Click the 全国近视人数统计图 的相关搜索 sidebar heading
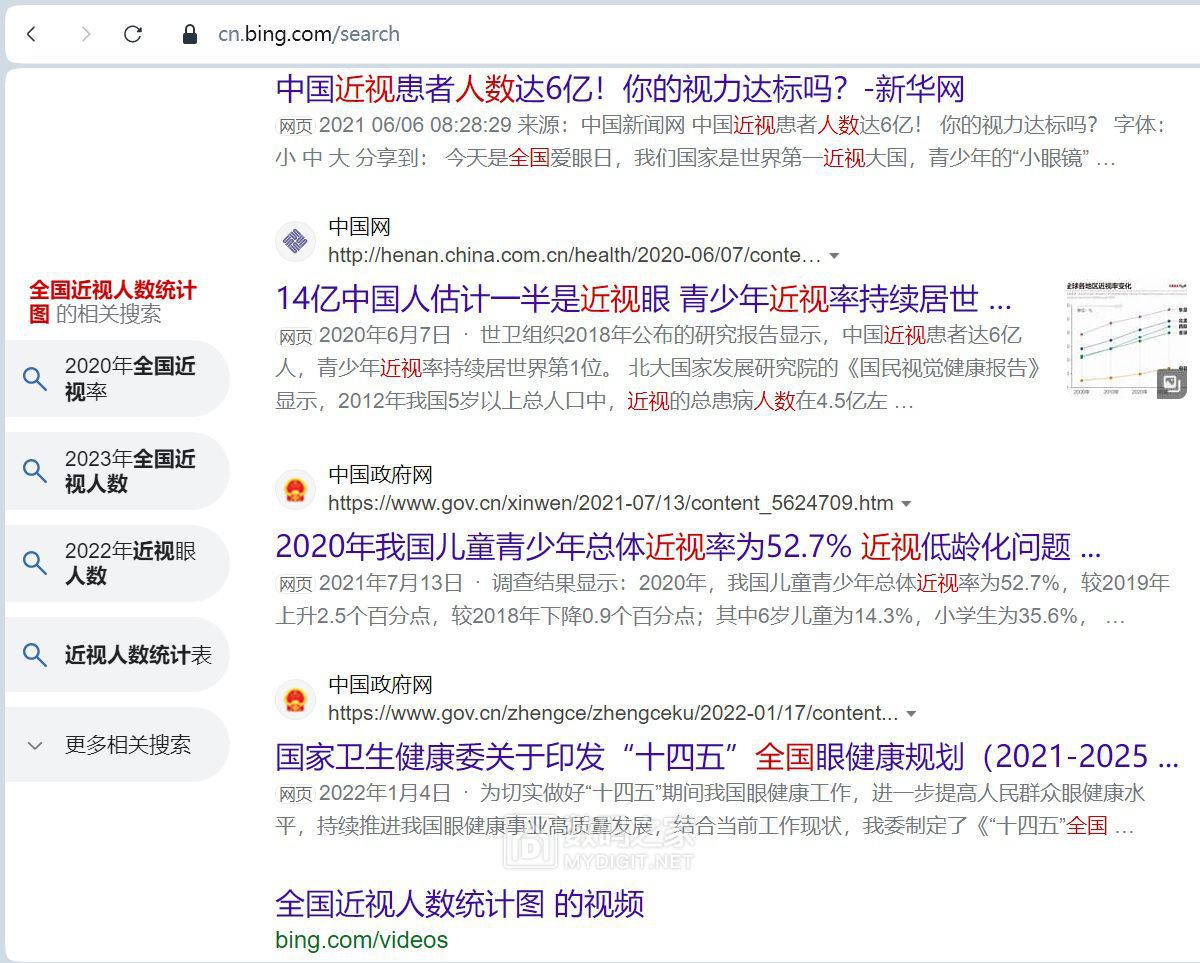Viewport: 1200px width, 963px height. (113, 302)
